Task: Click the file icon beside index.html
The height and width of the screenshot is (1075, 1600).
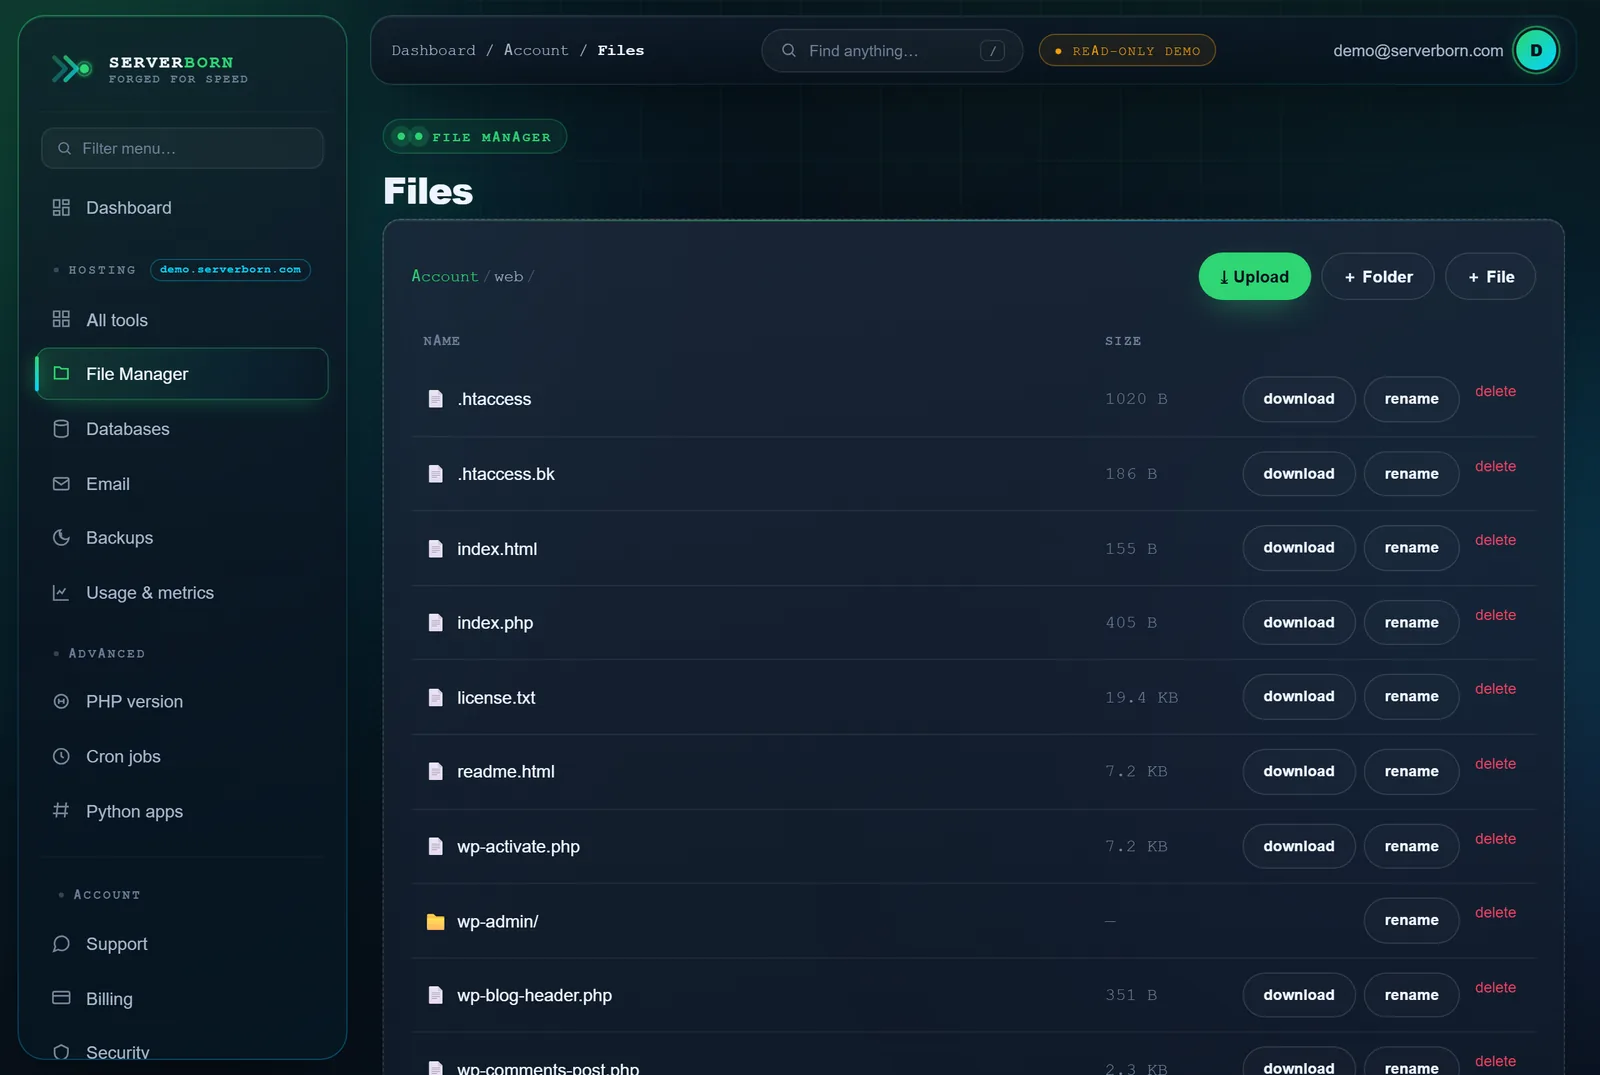Action: pos(436,548)
